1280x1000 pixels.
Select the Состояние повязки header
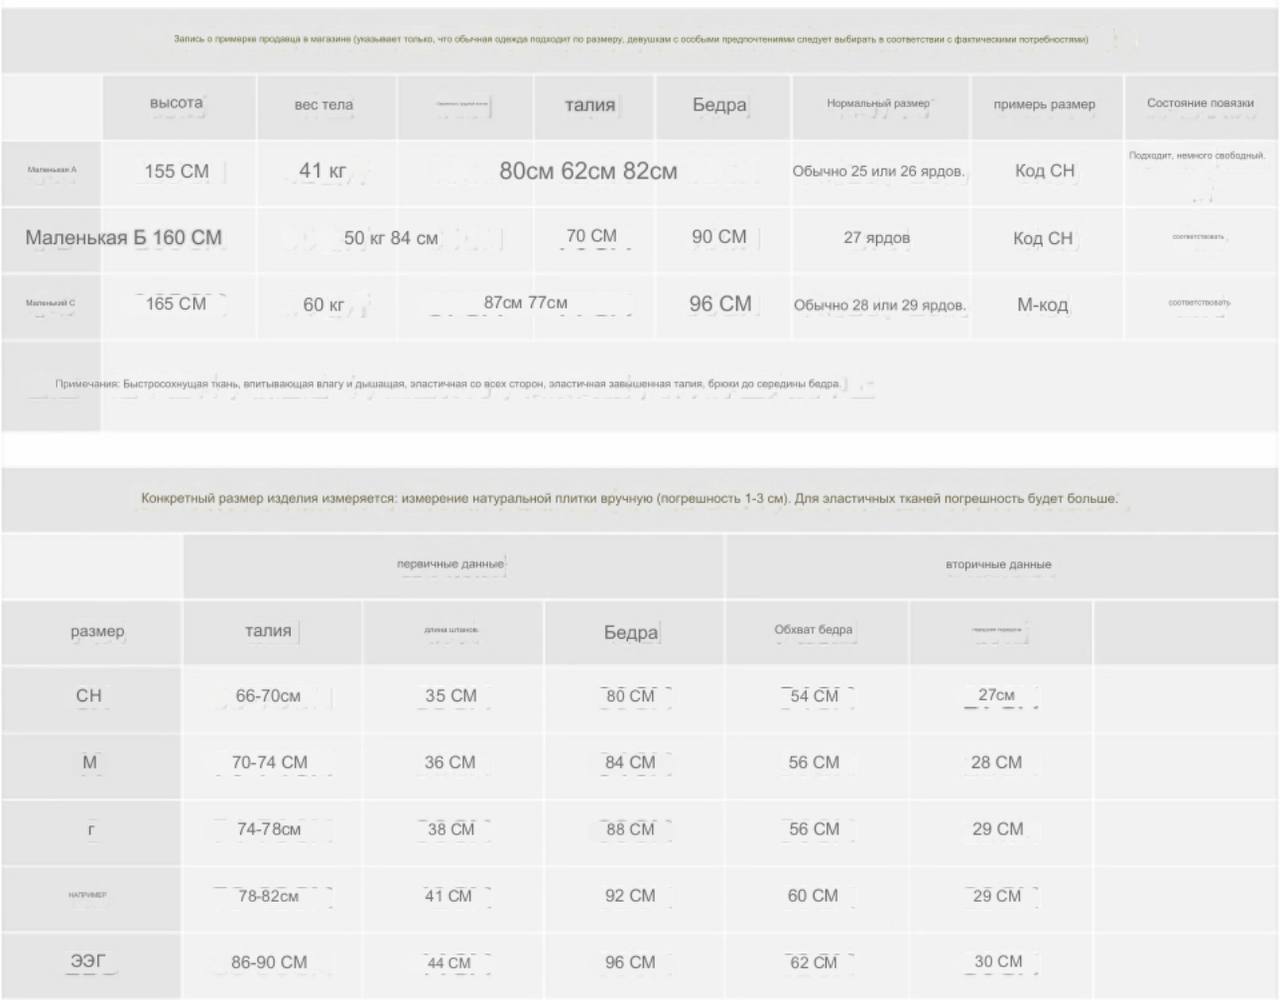[x=1200, y=103]
